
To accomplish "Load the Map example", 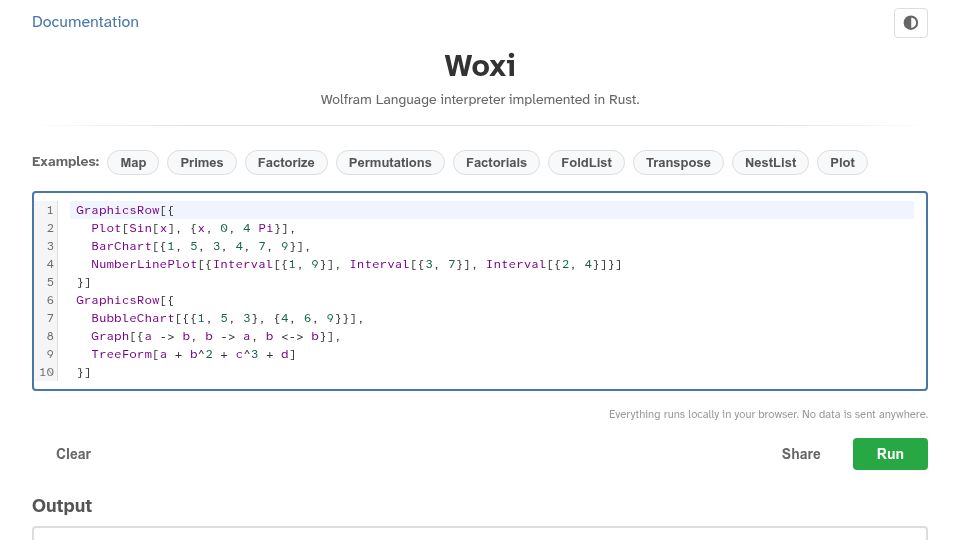I will pos(133,163).
